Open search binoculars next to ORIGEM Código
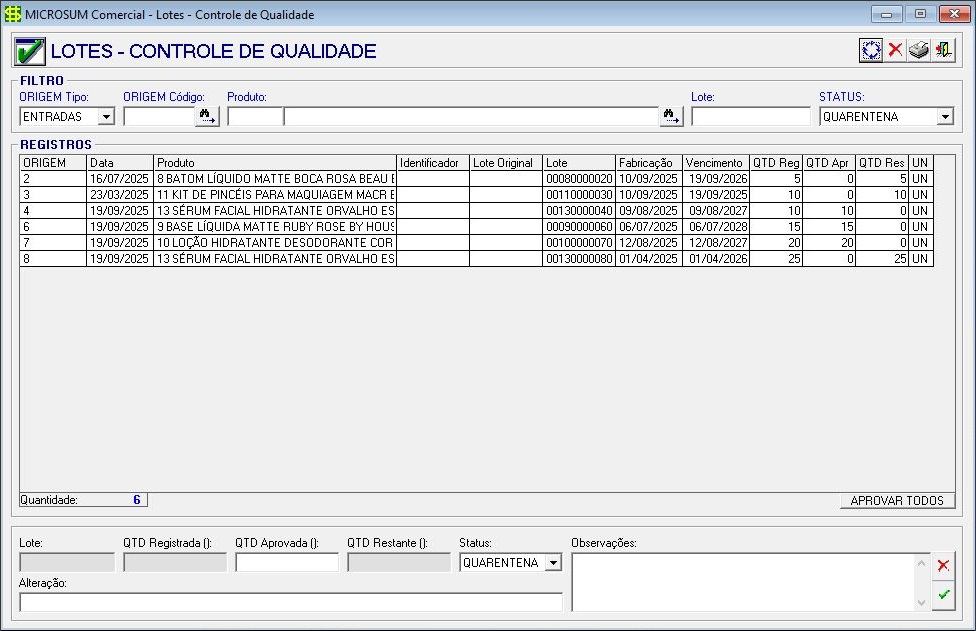 (x=207, y=117)
